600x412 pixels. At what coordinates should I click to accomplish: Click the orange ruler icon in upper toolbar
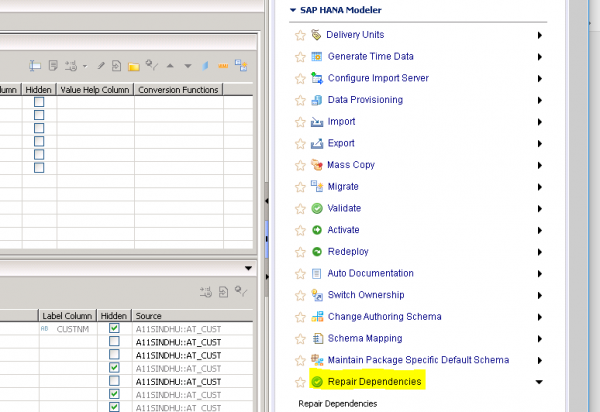tap(223, 66)
